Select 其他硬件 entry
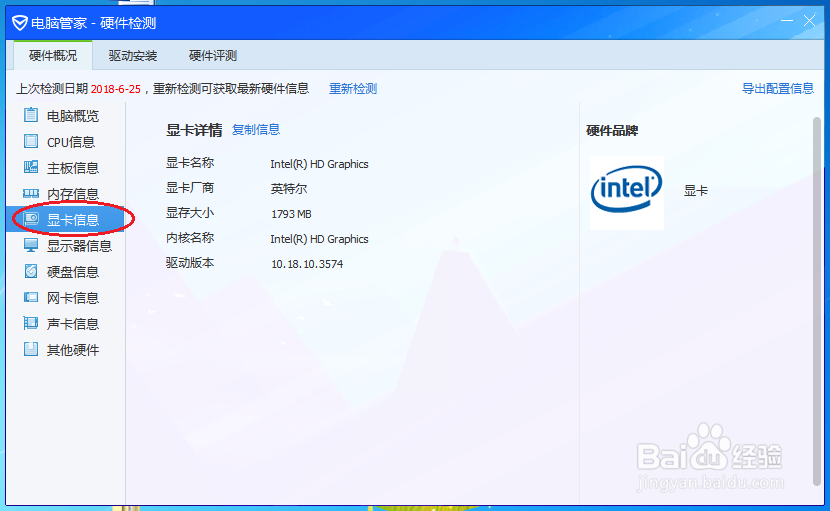830x511 pixels. click(65, 349)
